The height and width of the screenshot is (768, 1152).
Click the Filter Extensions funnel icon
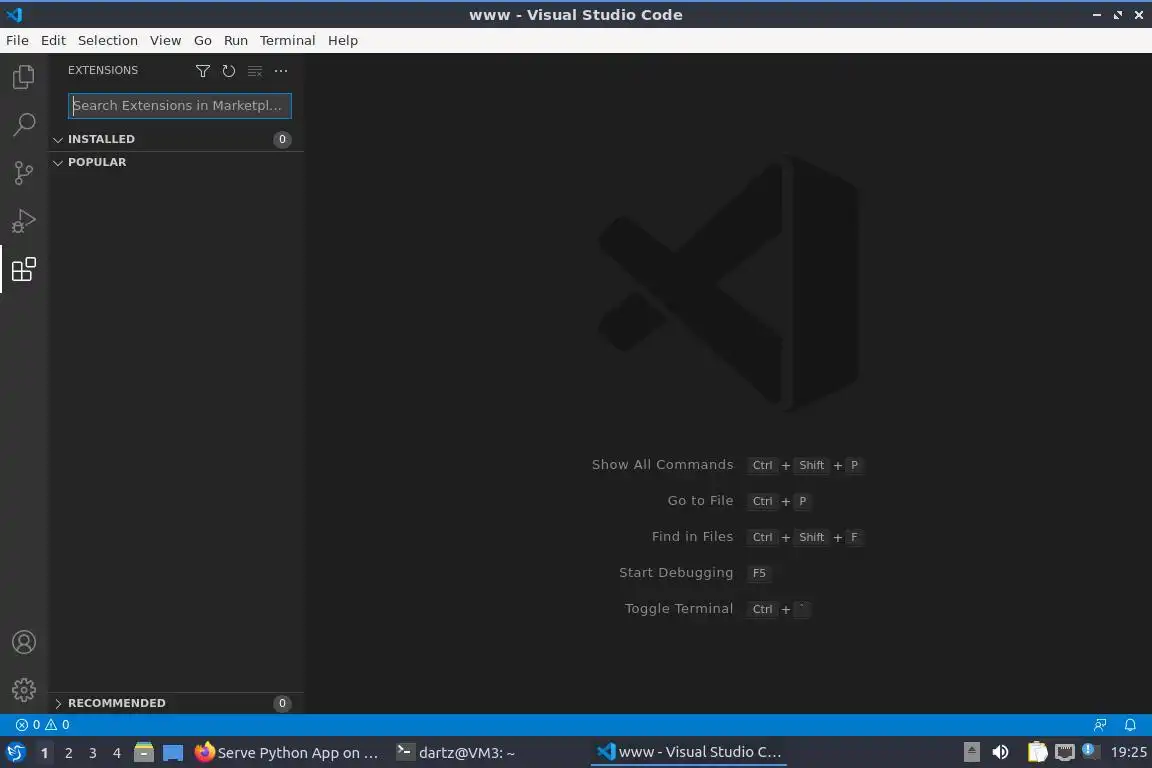pyautogui.click(x=203, y=71)
